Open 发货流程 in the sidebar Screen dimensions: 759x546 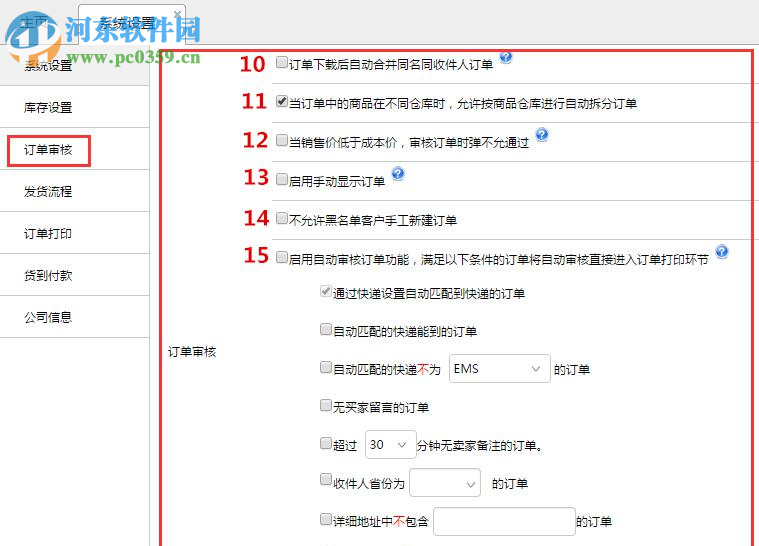coord(75,191)
